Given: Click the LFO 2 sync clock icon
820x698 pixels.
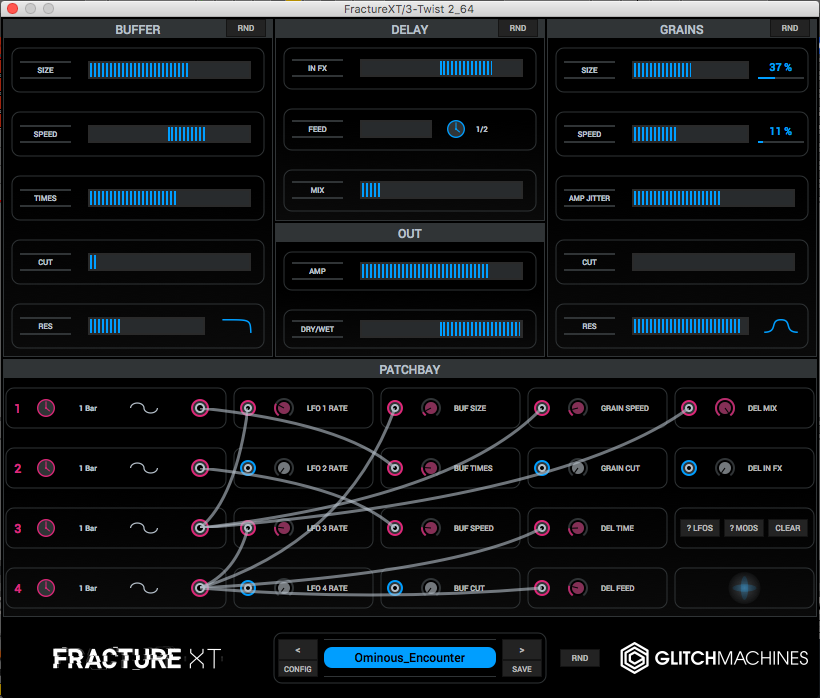Looking at the screenshot, I should pos(46,468).
